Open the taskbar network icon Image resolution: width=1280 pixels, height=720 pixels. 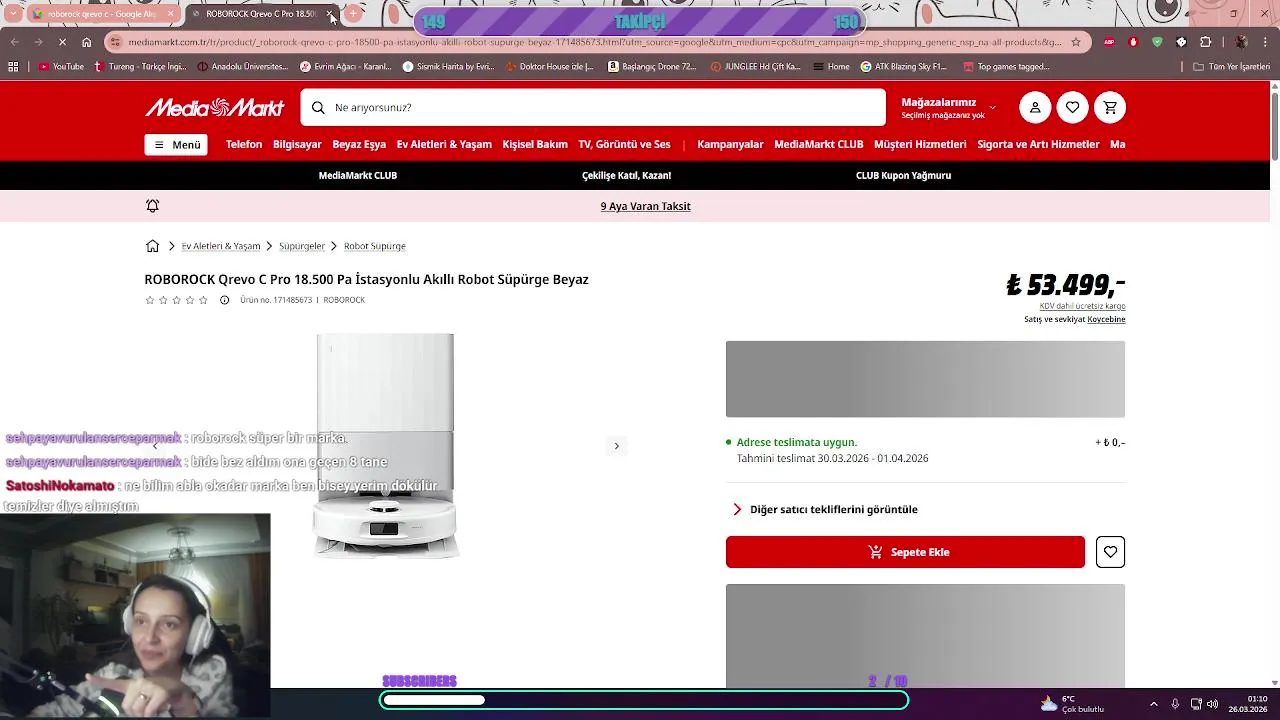point(1196,704)
